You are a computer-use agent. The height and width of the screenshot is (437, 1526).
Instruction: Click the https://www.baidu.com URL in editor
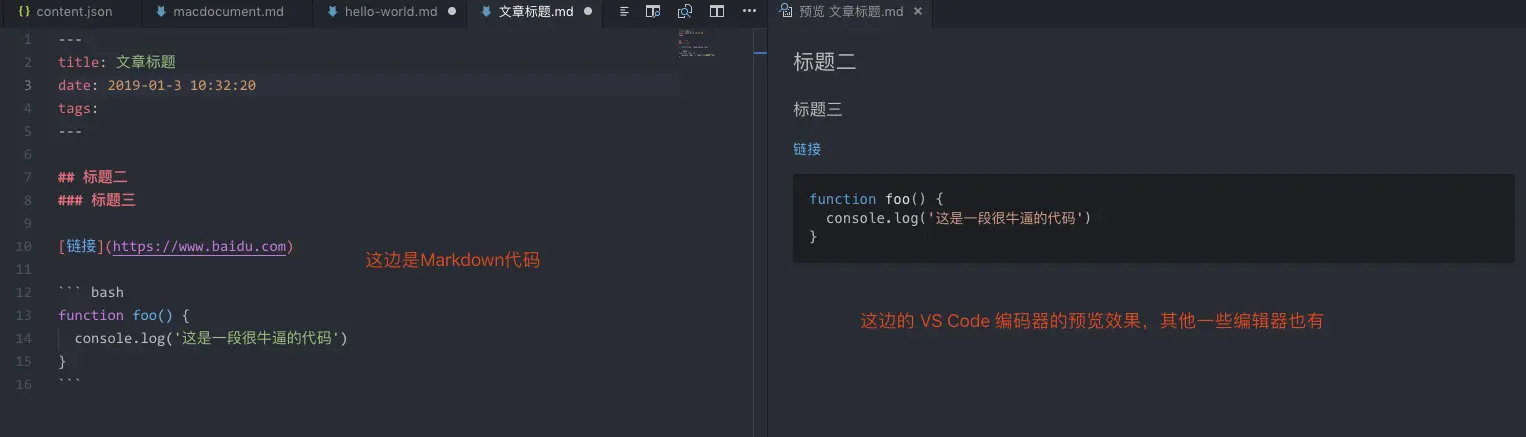(198, 246)
